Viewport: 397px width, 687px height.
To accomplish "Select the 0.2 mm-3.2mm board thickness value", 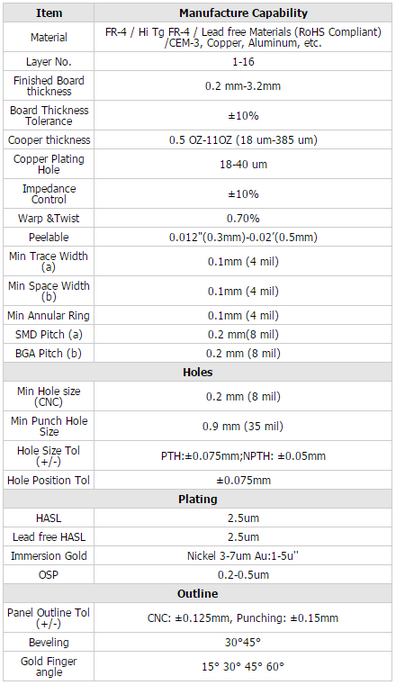I will coord(243,86).
